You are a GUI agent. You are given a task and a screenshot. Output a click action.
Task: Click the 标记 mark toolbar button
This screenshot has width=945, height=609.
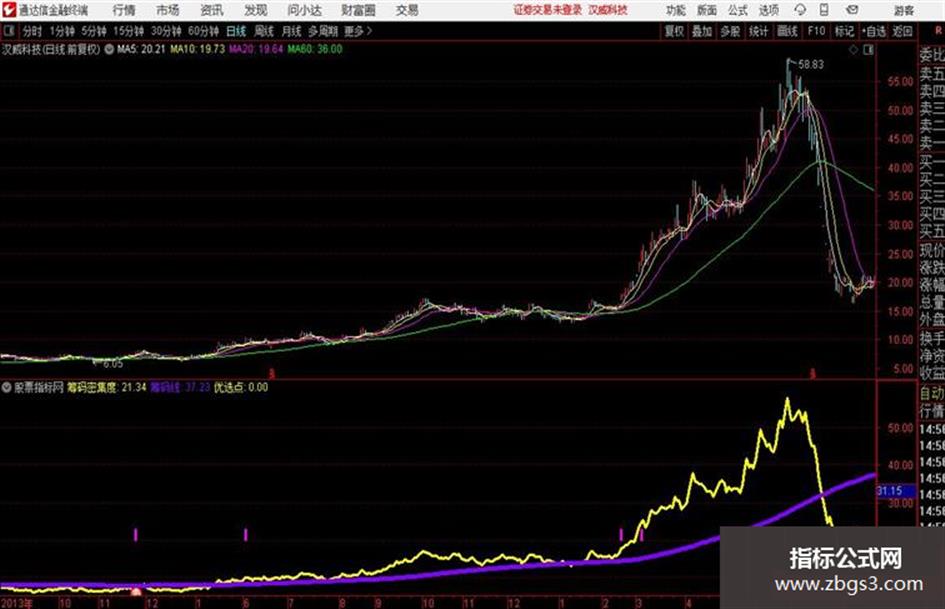point(844,31)
